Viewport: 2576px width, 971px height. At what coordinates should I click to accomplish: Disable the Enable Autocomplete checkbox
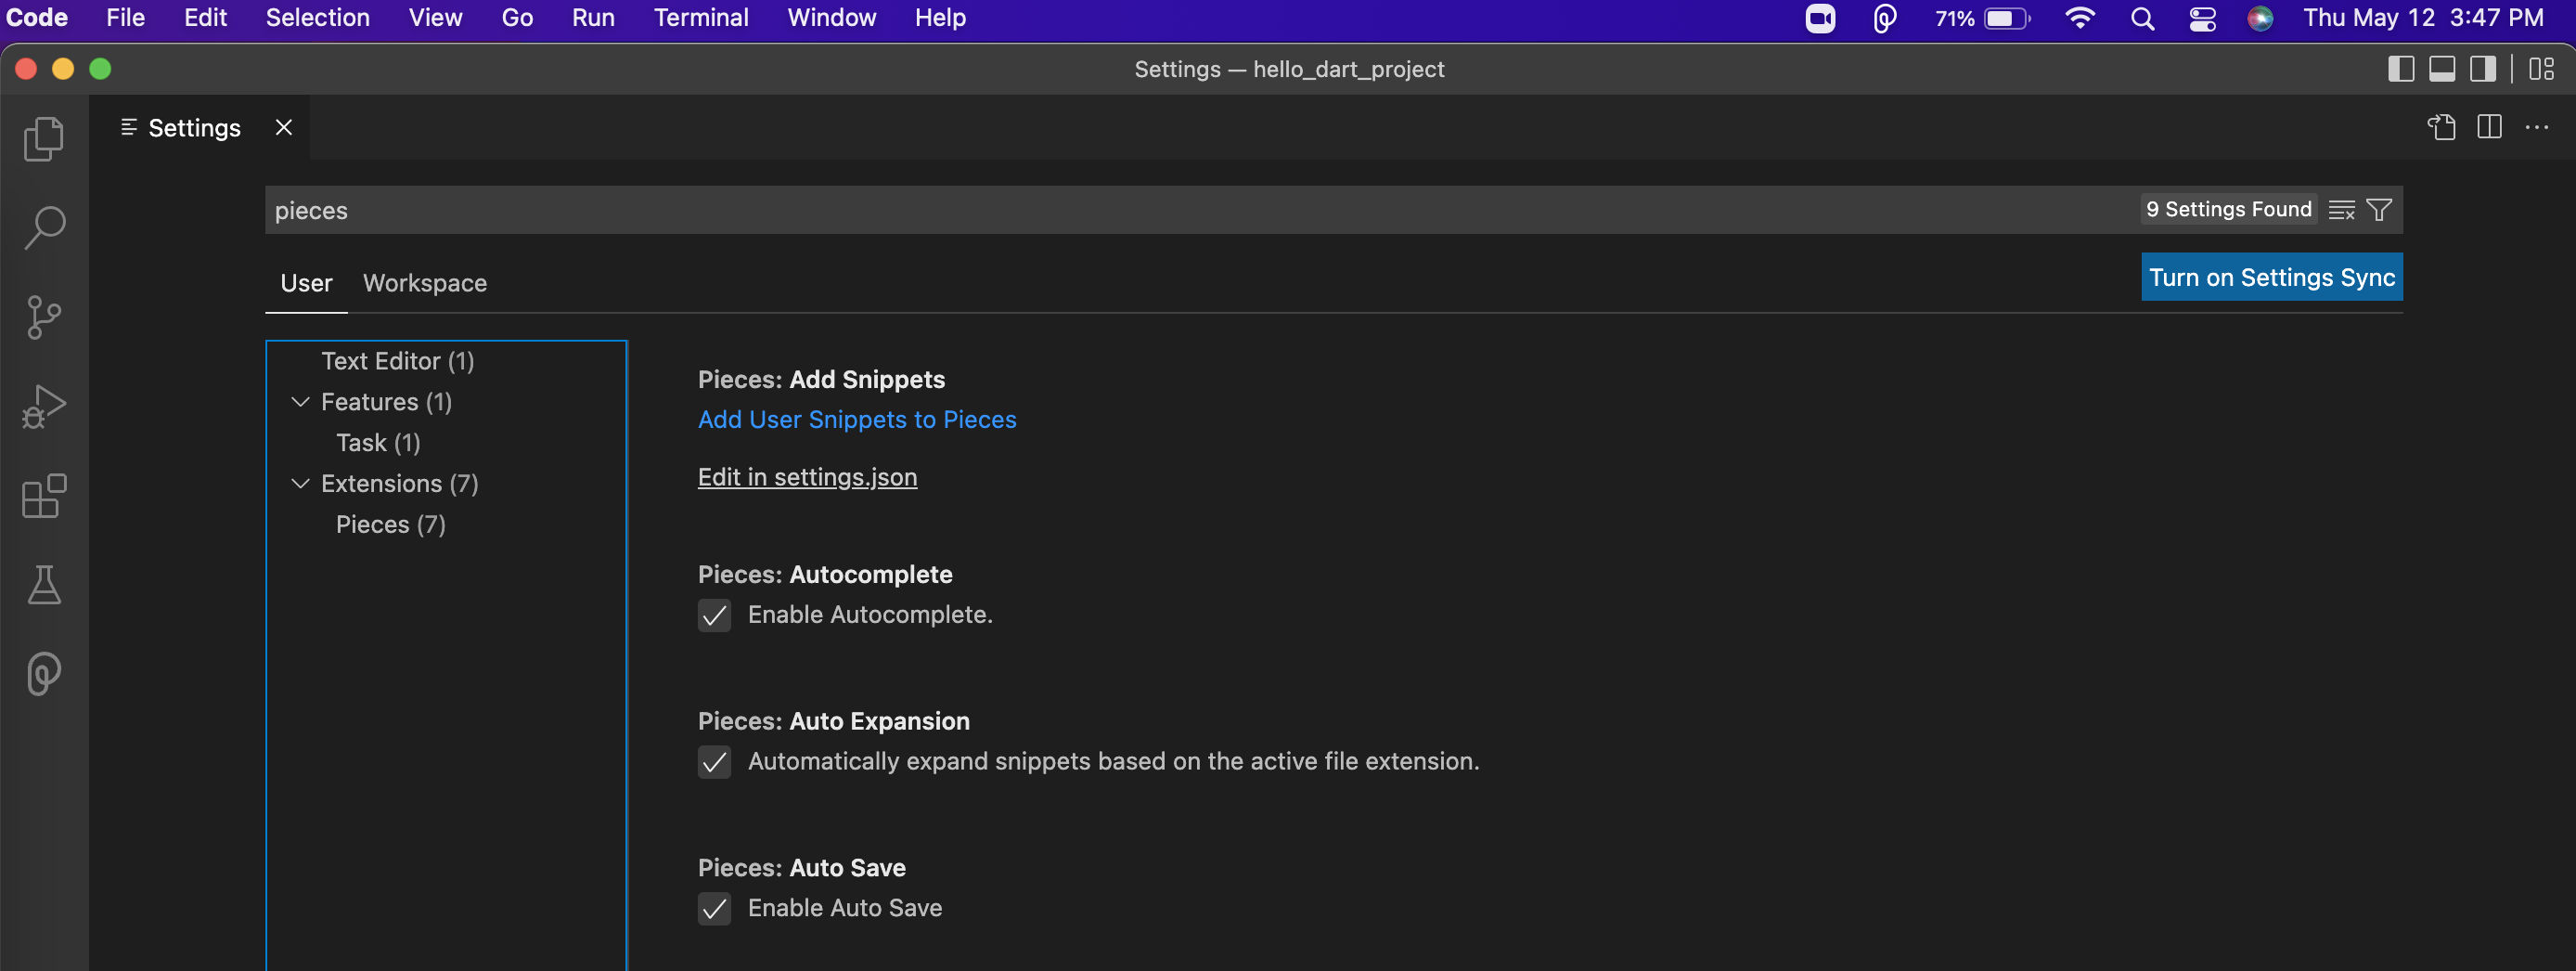[x=714, y=615]
